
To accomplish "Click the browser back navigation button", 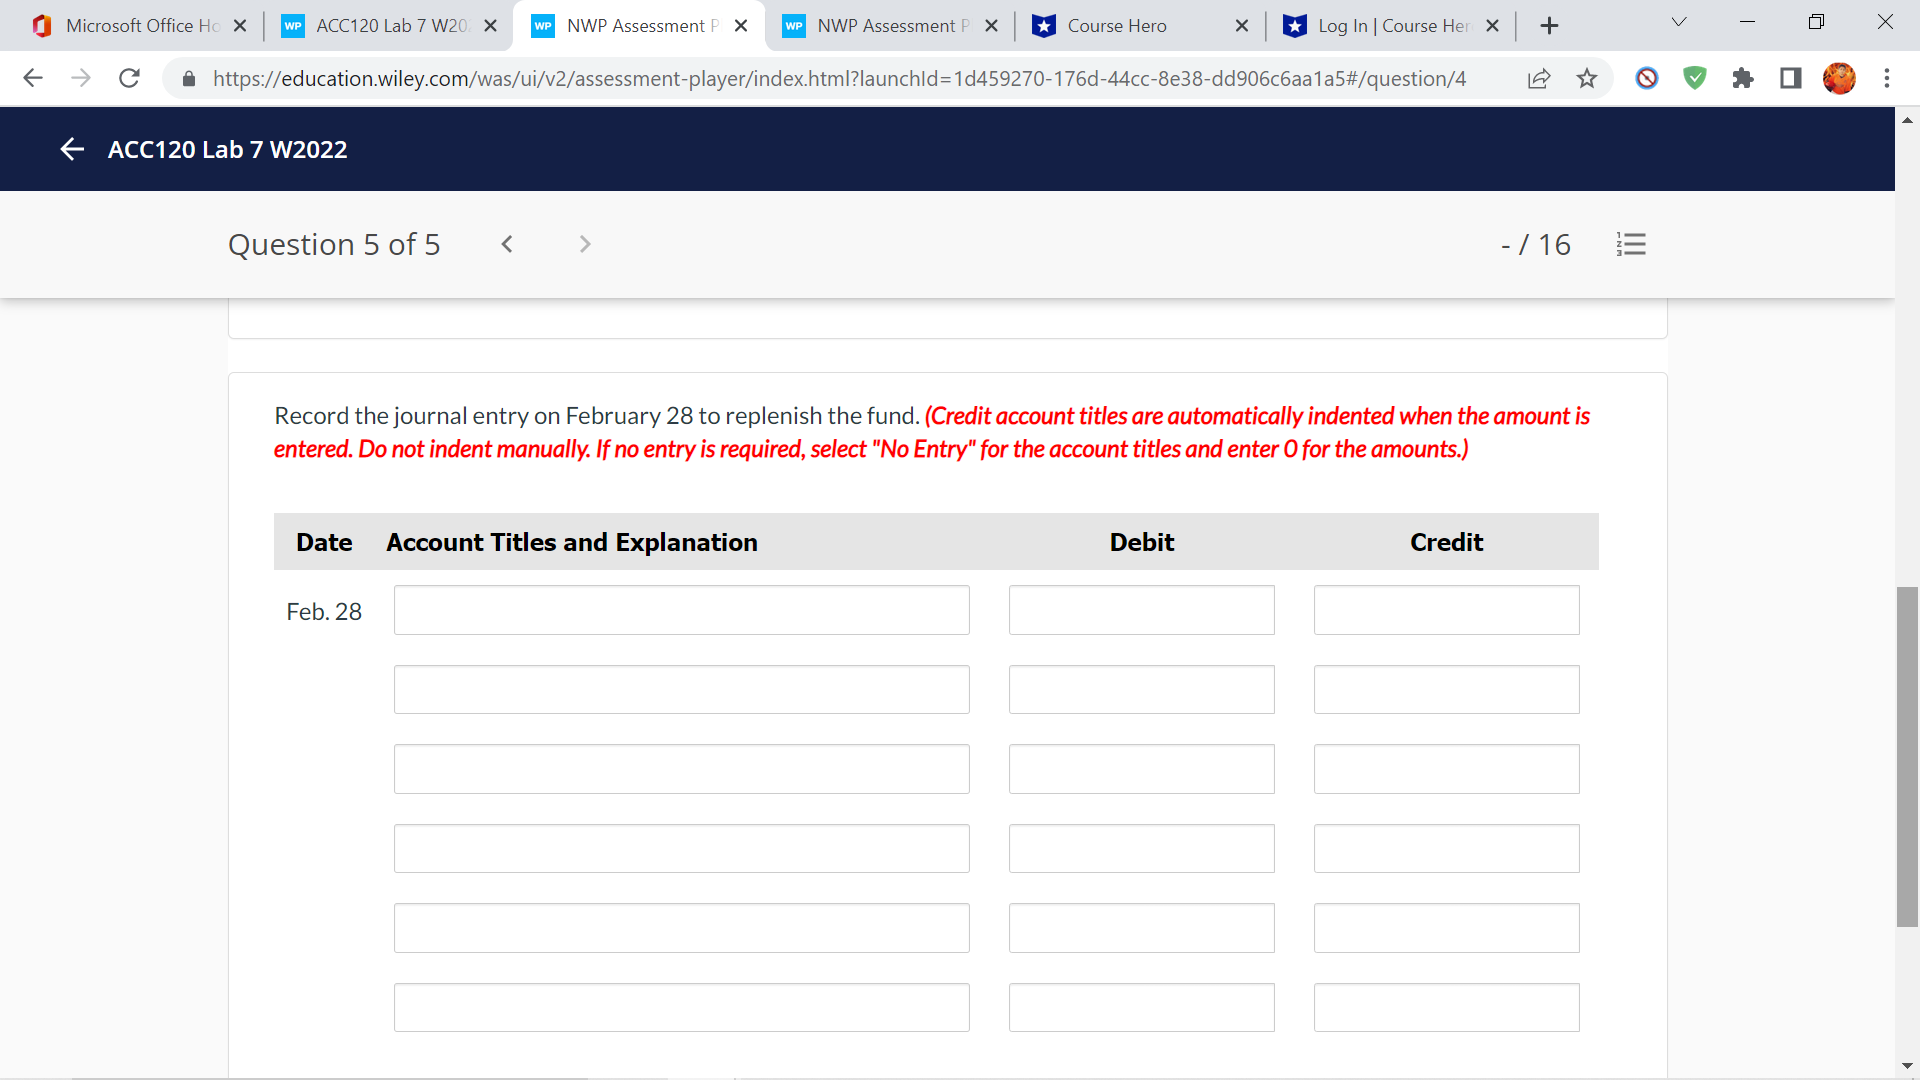I will (33, 78).
